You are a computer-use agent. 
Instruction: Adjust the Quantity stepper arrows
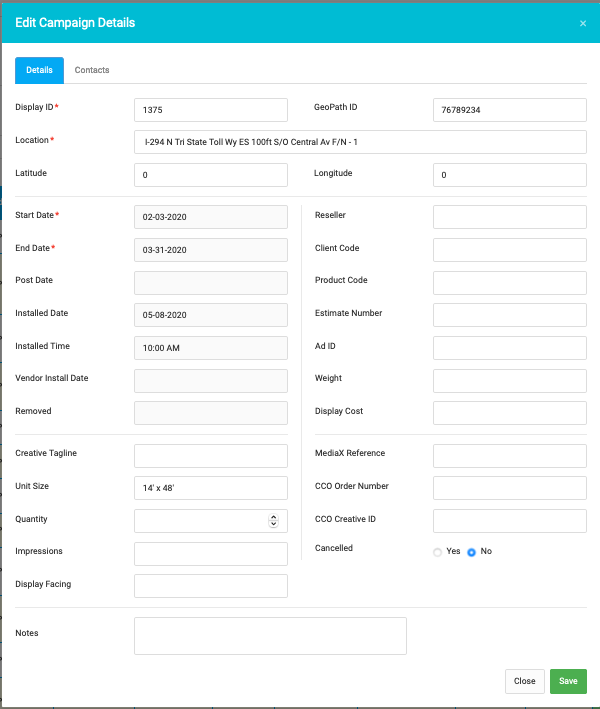click(x=273, y=521)
